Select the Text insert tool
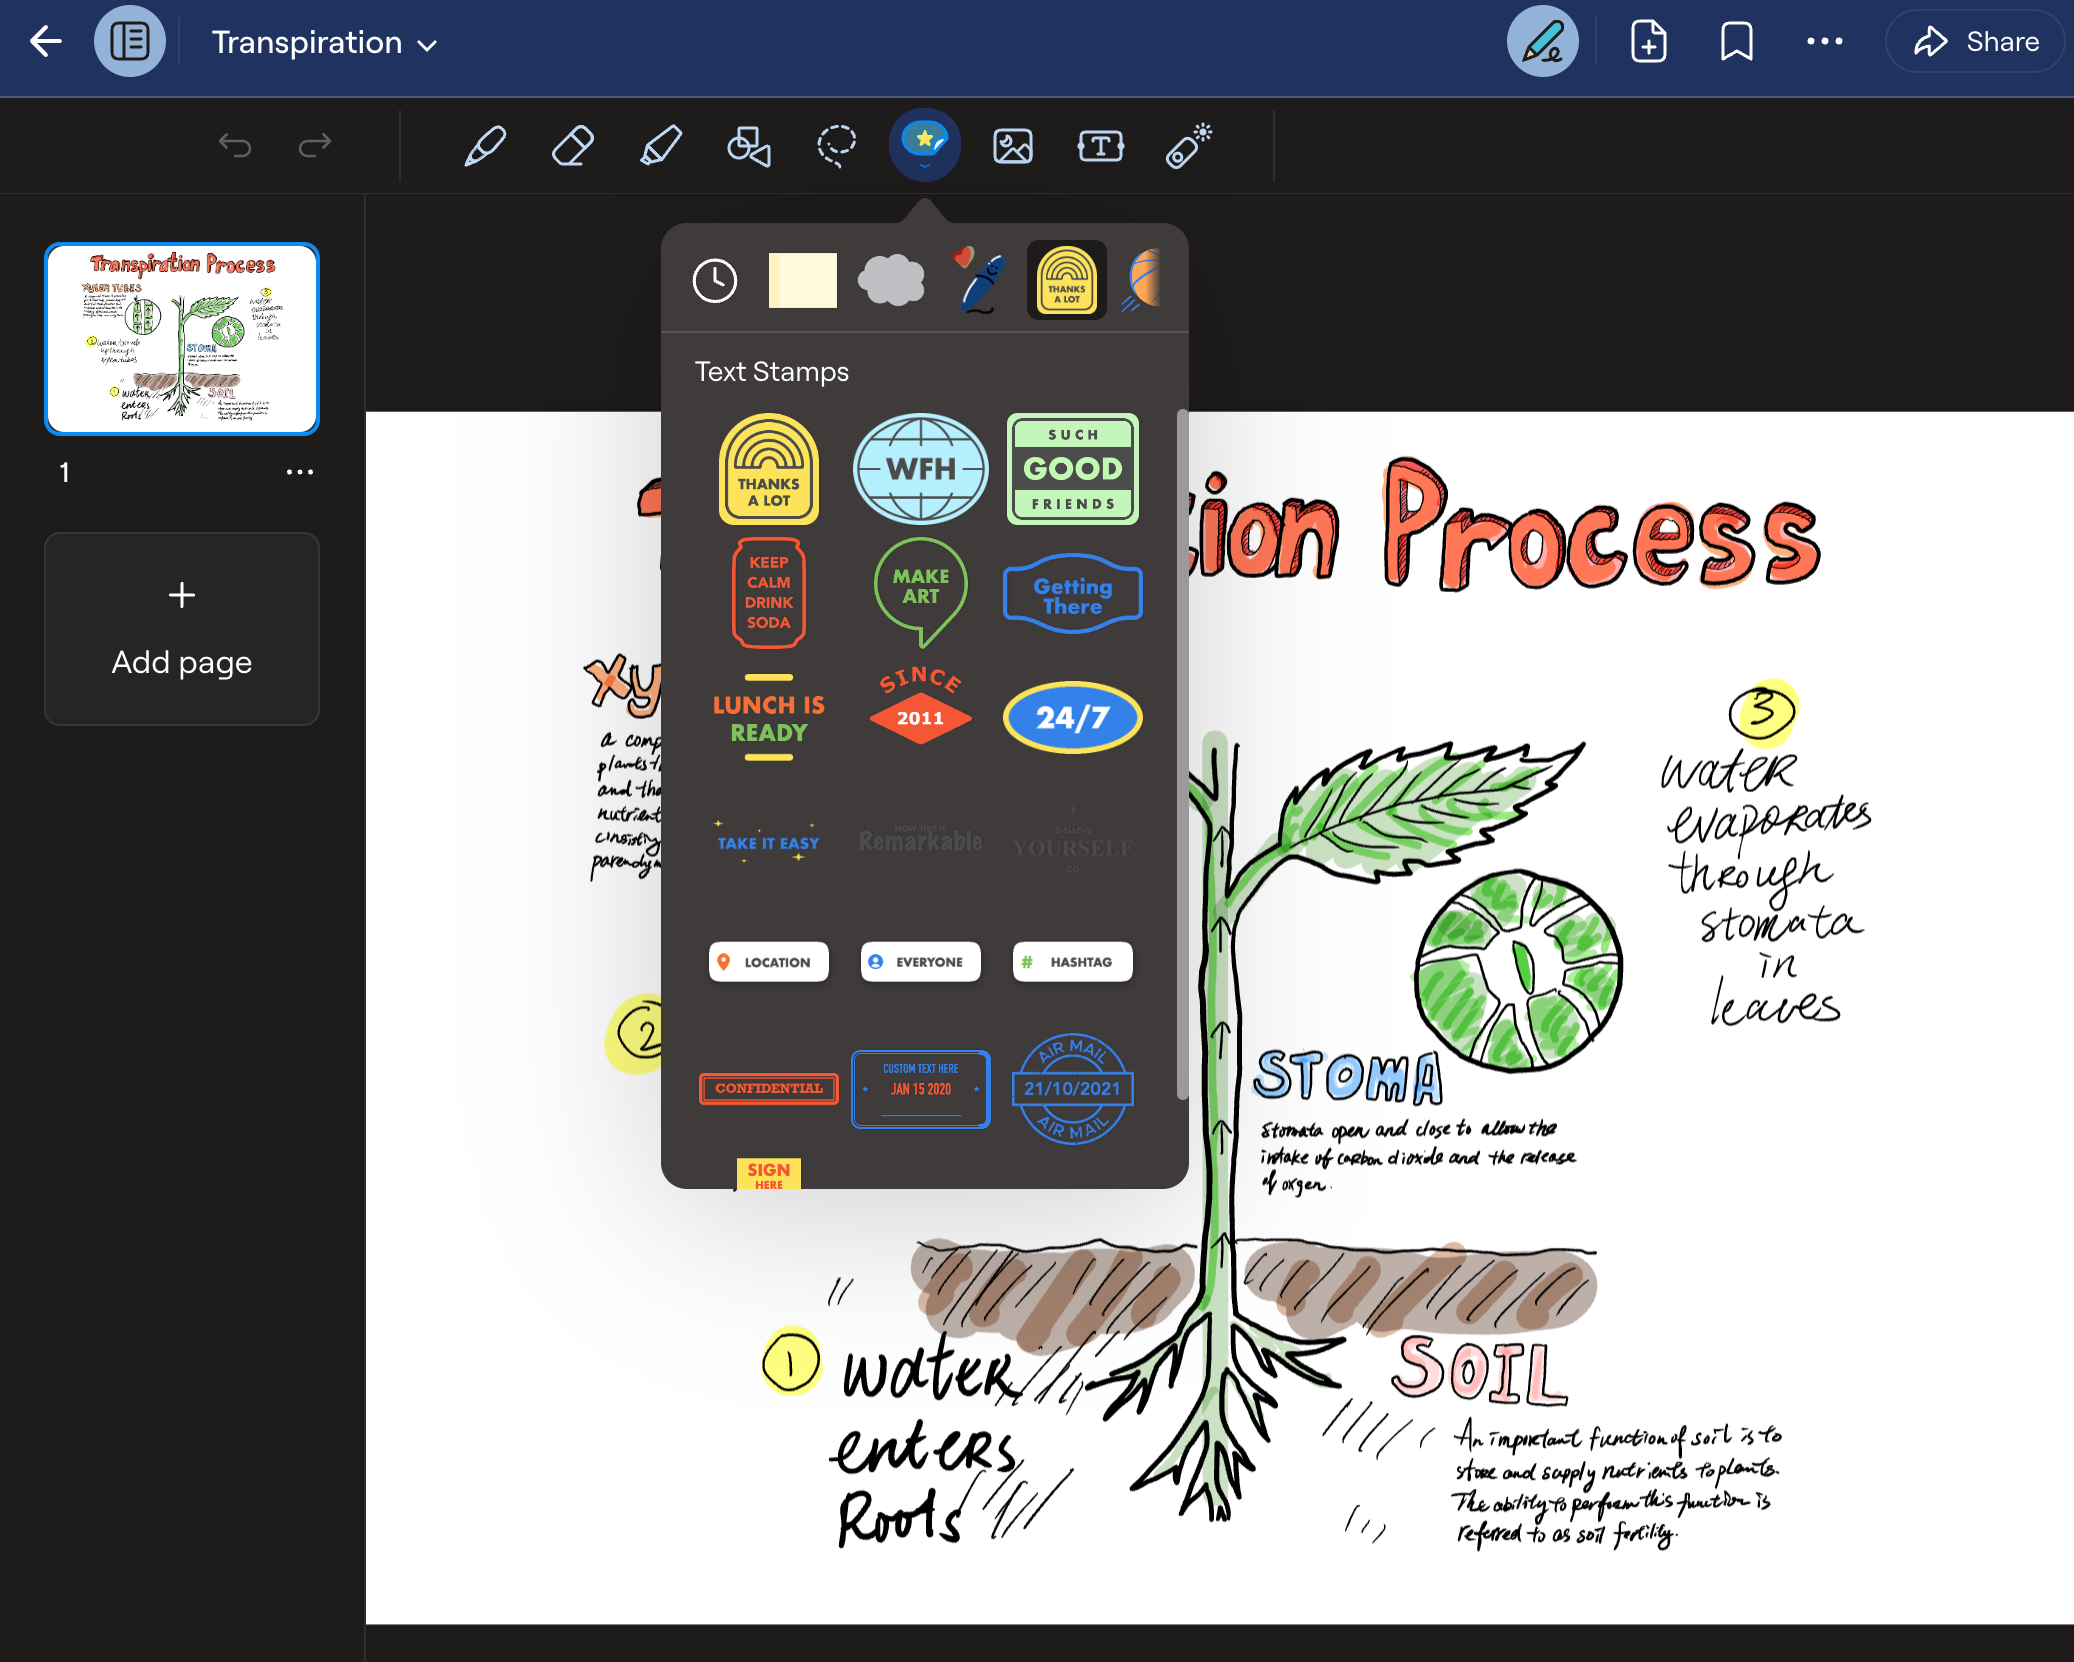2074x1662 pixels. click(1099, 146)
